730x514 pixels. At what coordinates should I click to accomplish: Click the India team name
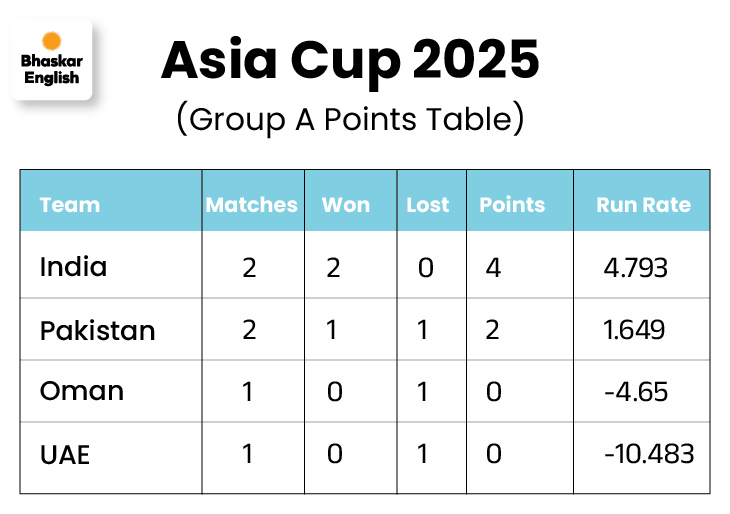point(73,267)
